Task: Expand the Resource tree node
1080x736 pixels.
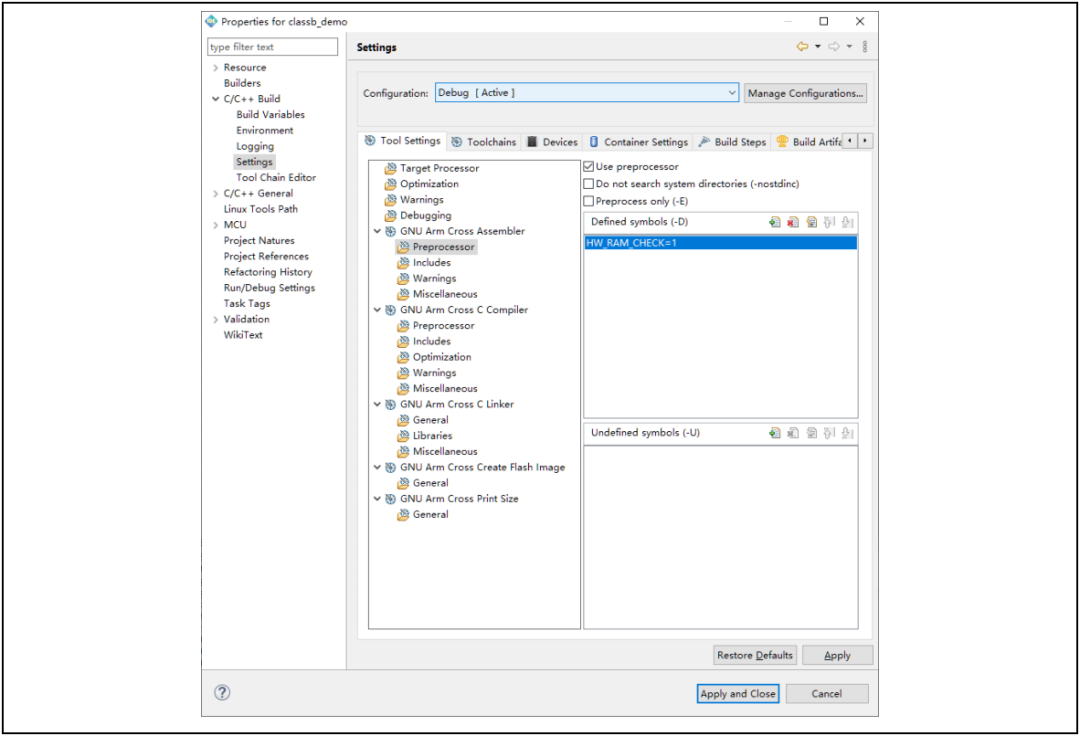Action: click(216, 67)
